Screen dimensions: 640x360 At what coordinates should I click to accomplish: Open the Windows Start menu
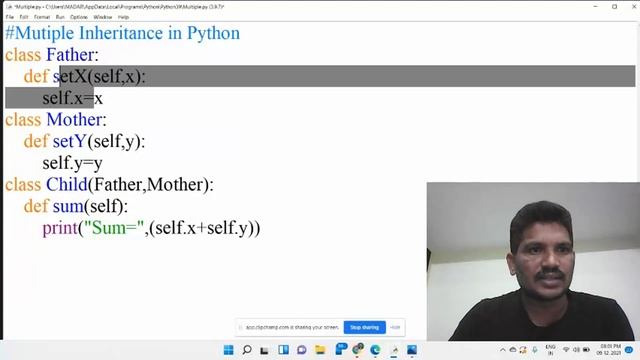click(x=229, y=350)
